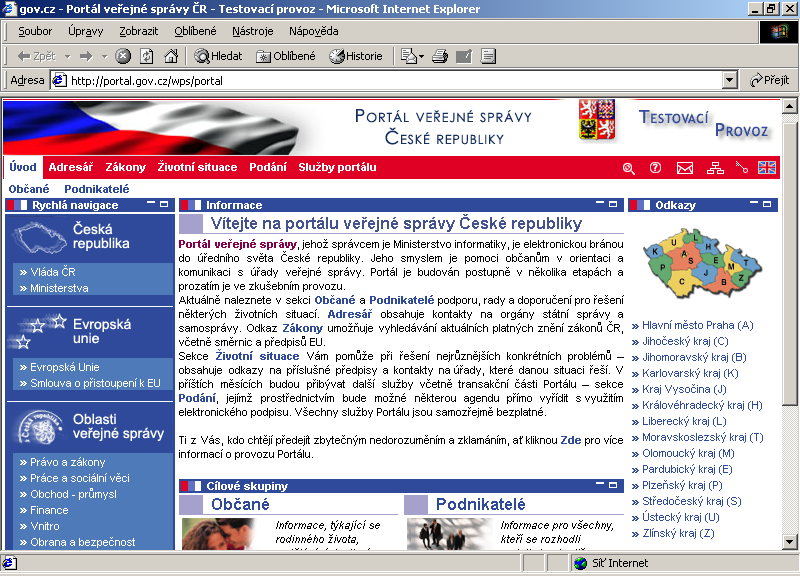Click the page scrollbar up arrow
The width and height of the screenshot is (800, 576).
click(789, 106)
